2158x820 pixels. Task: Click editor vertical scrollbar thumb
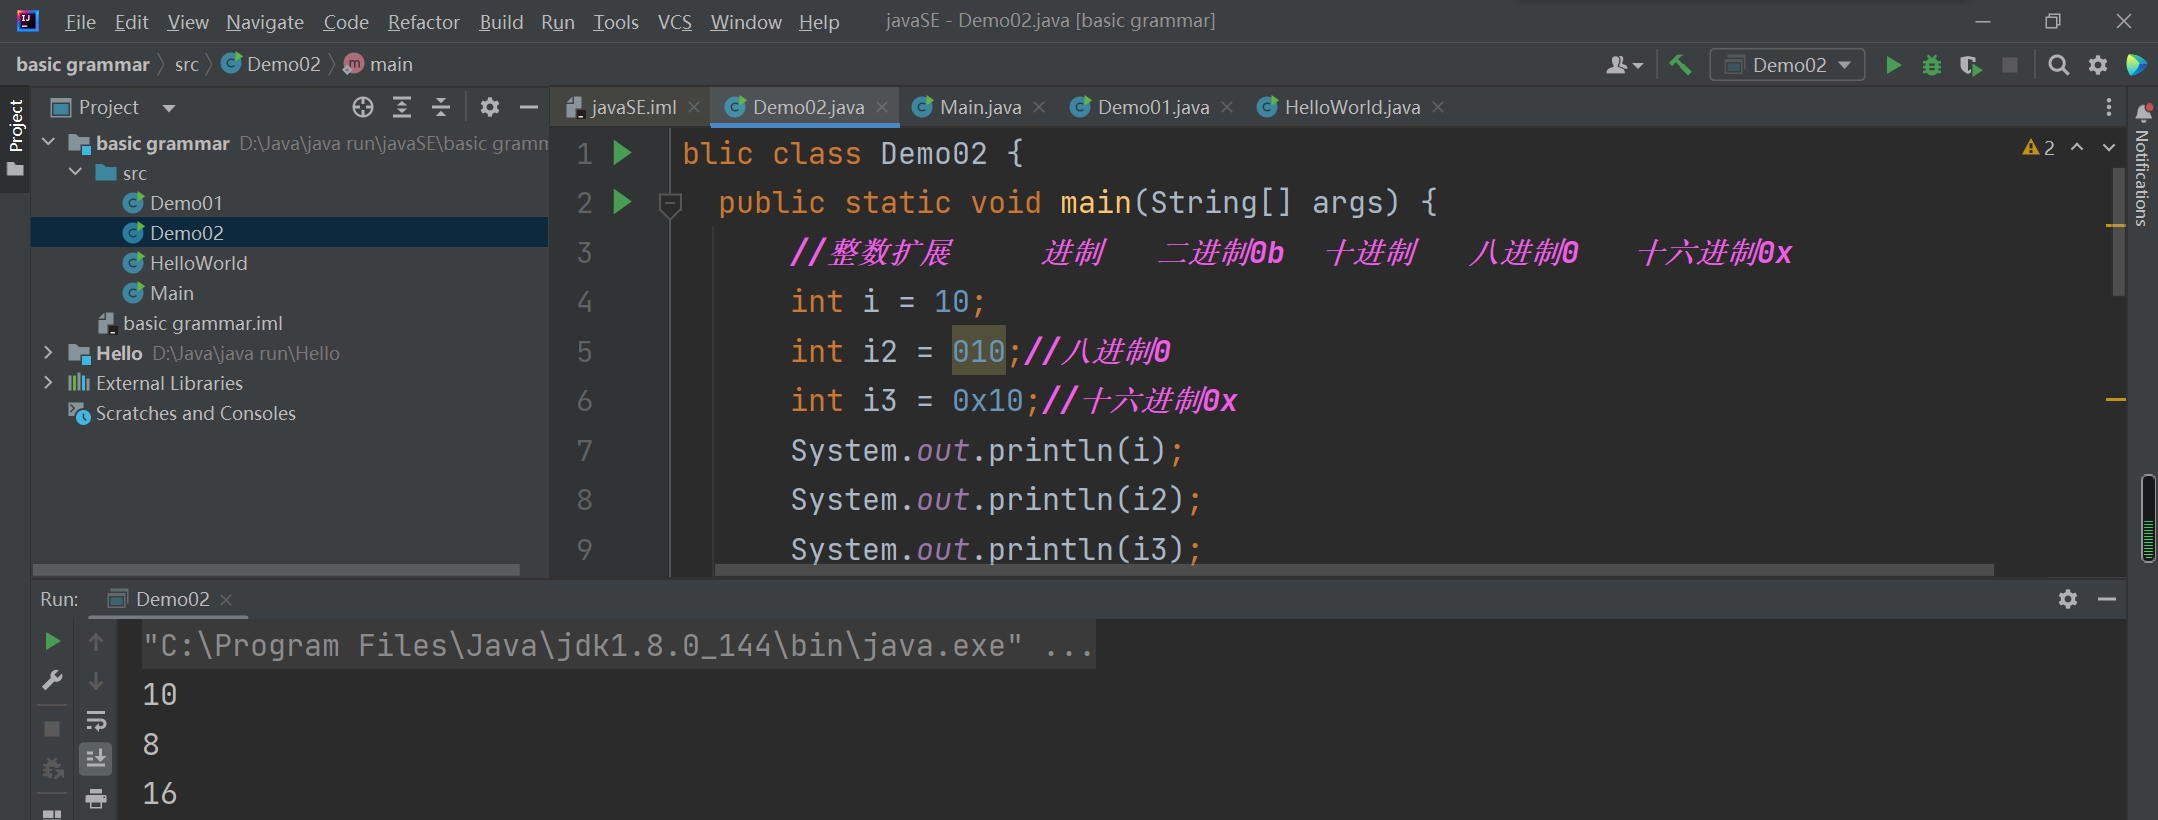click(2118, 231)
